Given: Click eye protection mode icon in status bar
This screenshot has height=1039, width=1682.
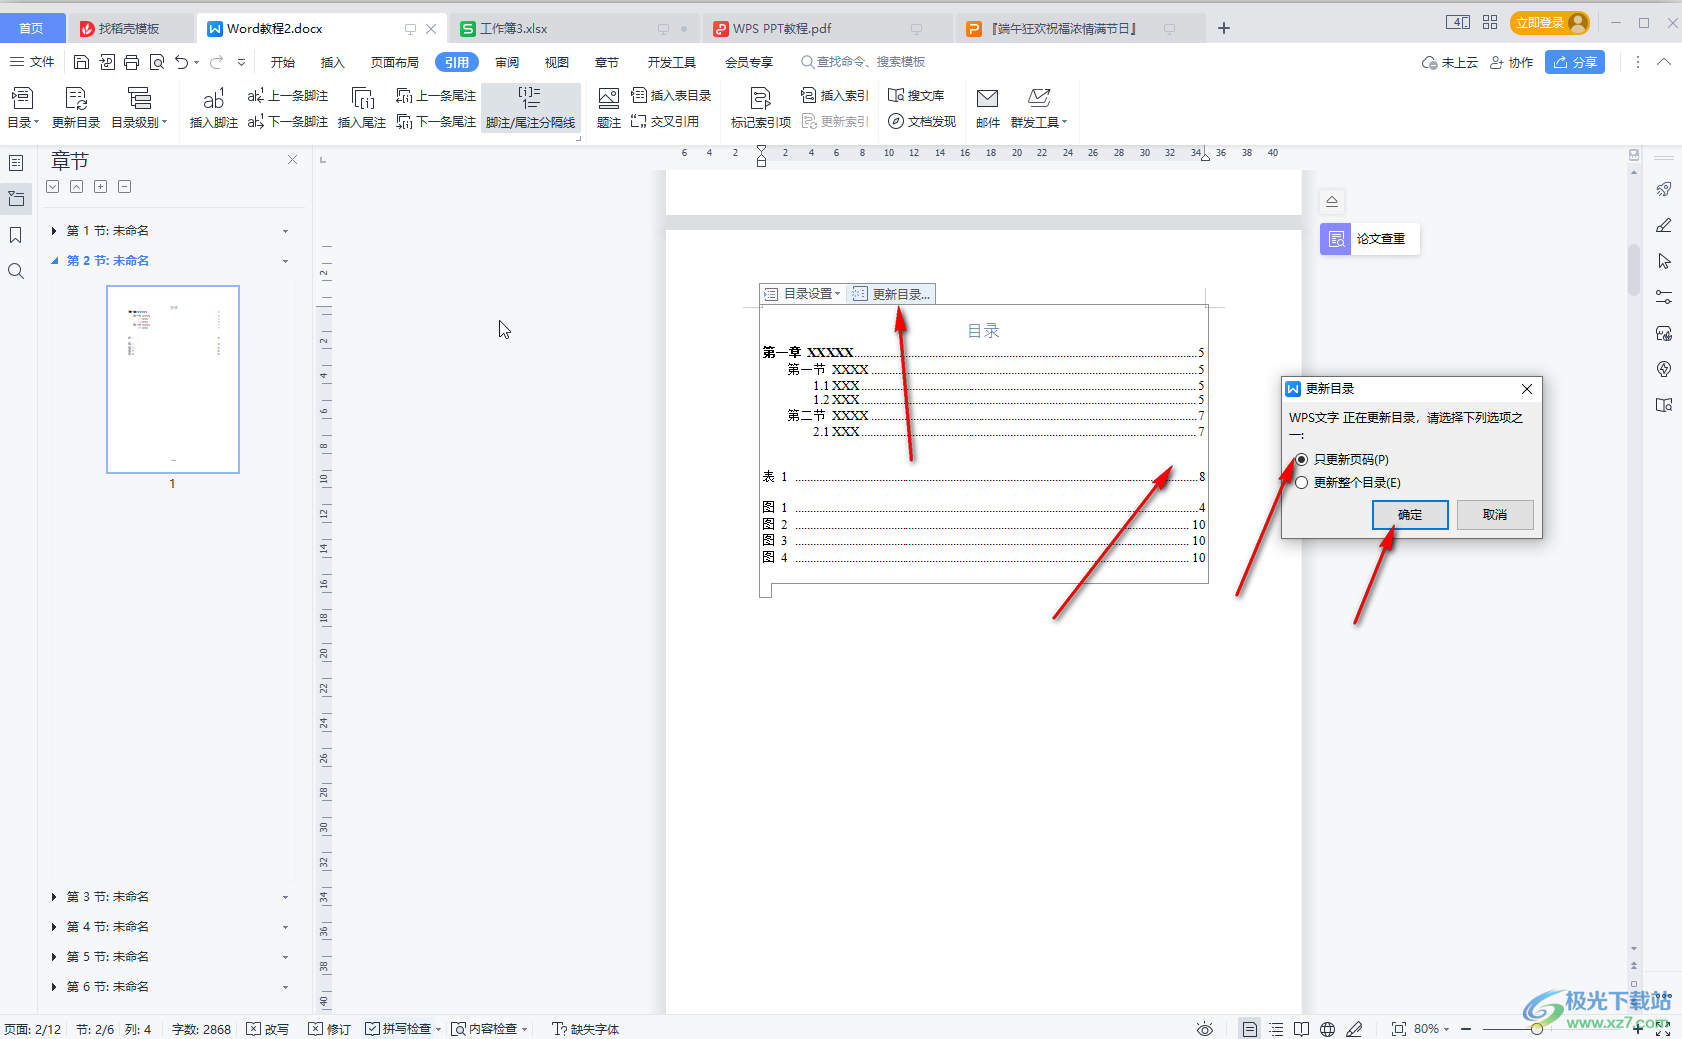Looking at the screenshot, I should click(1205, 1029).
